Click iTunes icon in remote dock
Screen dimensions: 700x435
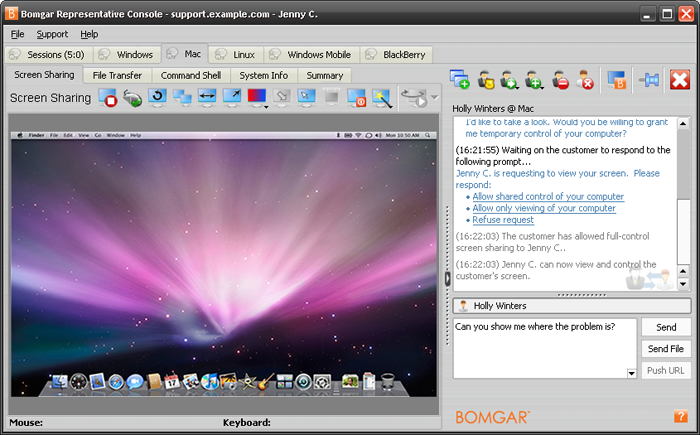pyautogui.click(x=209, y=382)
